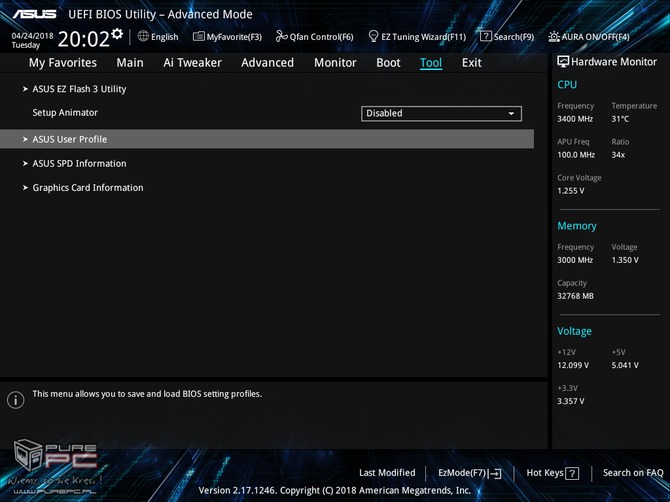Screen dimensions: 670x502
Task: Open Search on FAQ
Action: coord(633,473)
